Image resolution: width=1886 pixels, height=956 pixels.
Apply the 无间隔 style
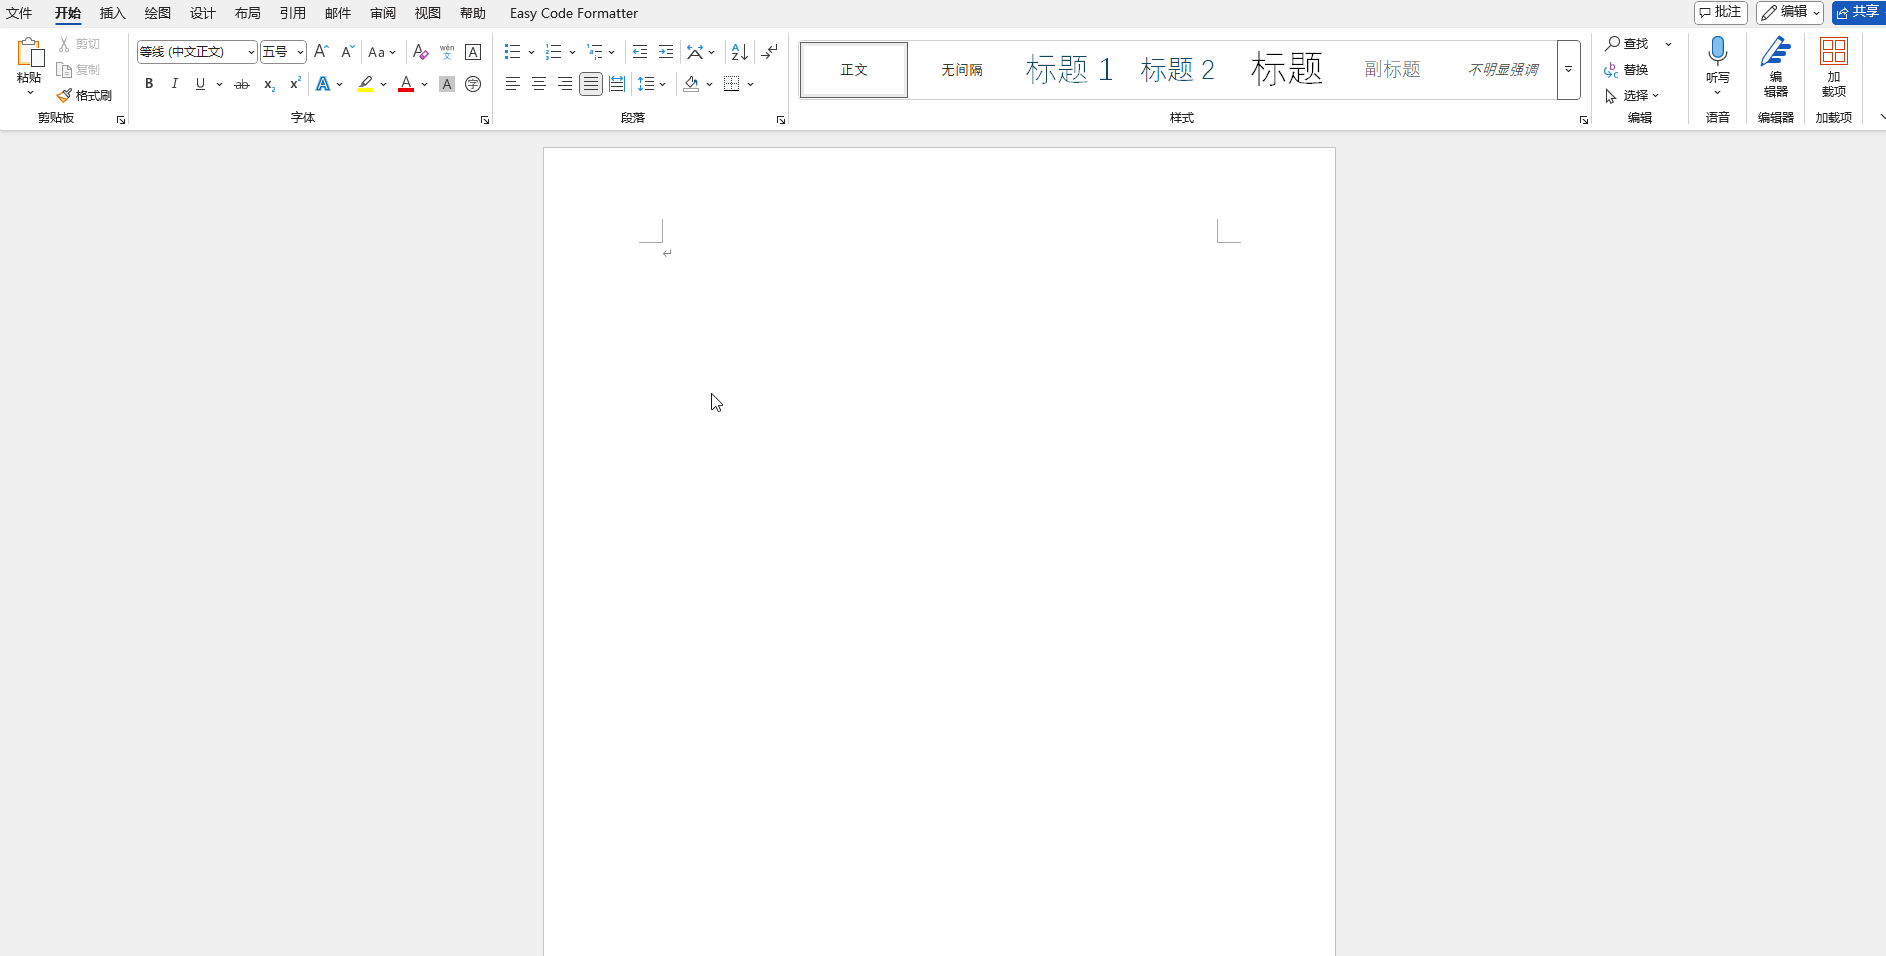(x=962, y=70)
